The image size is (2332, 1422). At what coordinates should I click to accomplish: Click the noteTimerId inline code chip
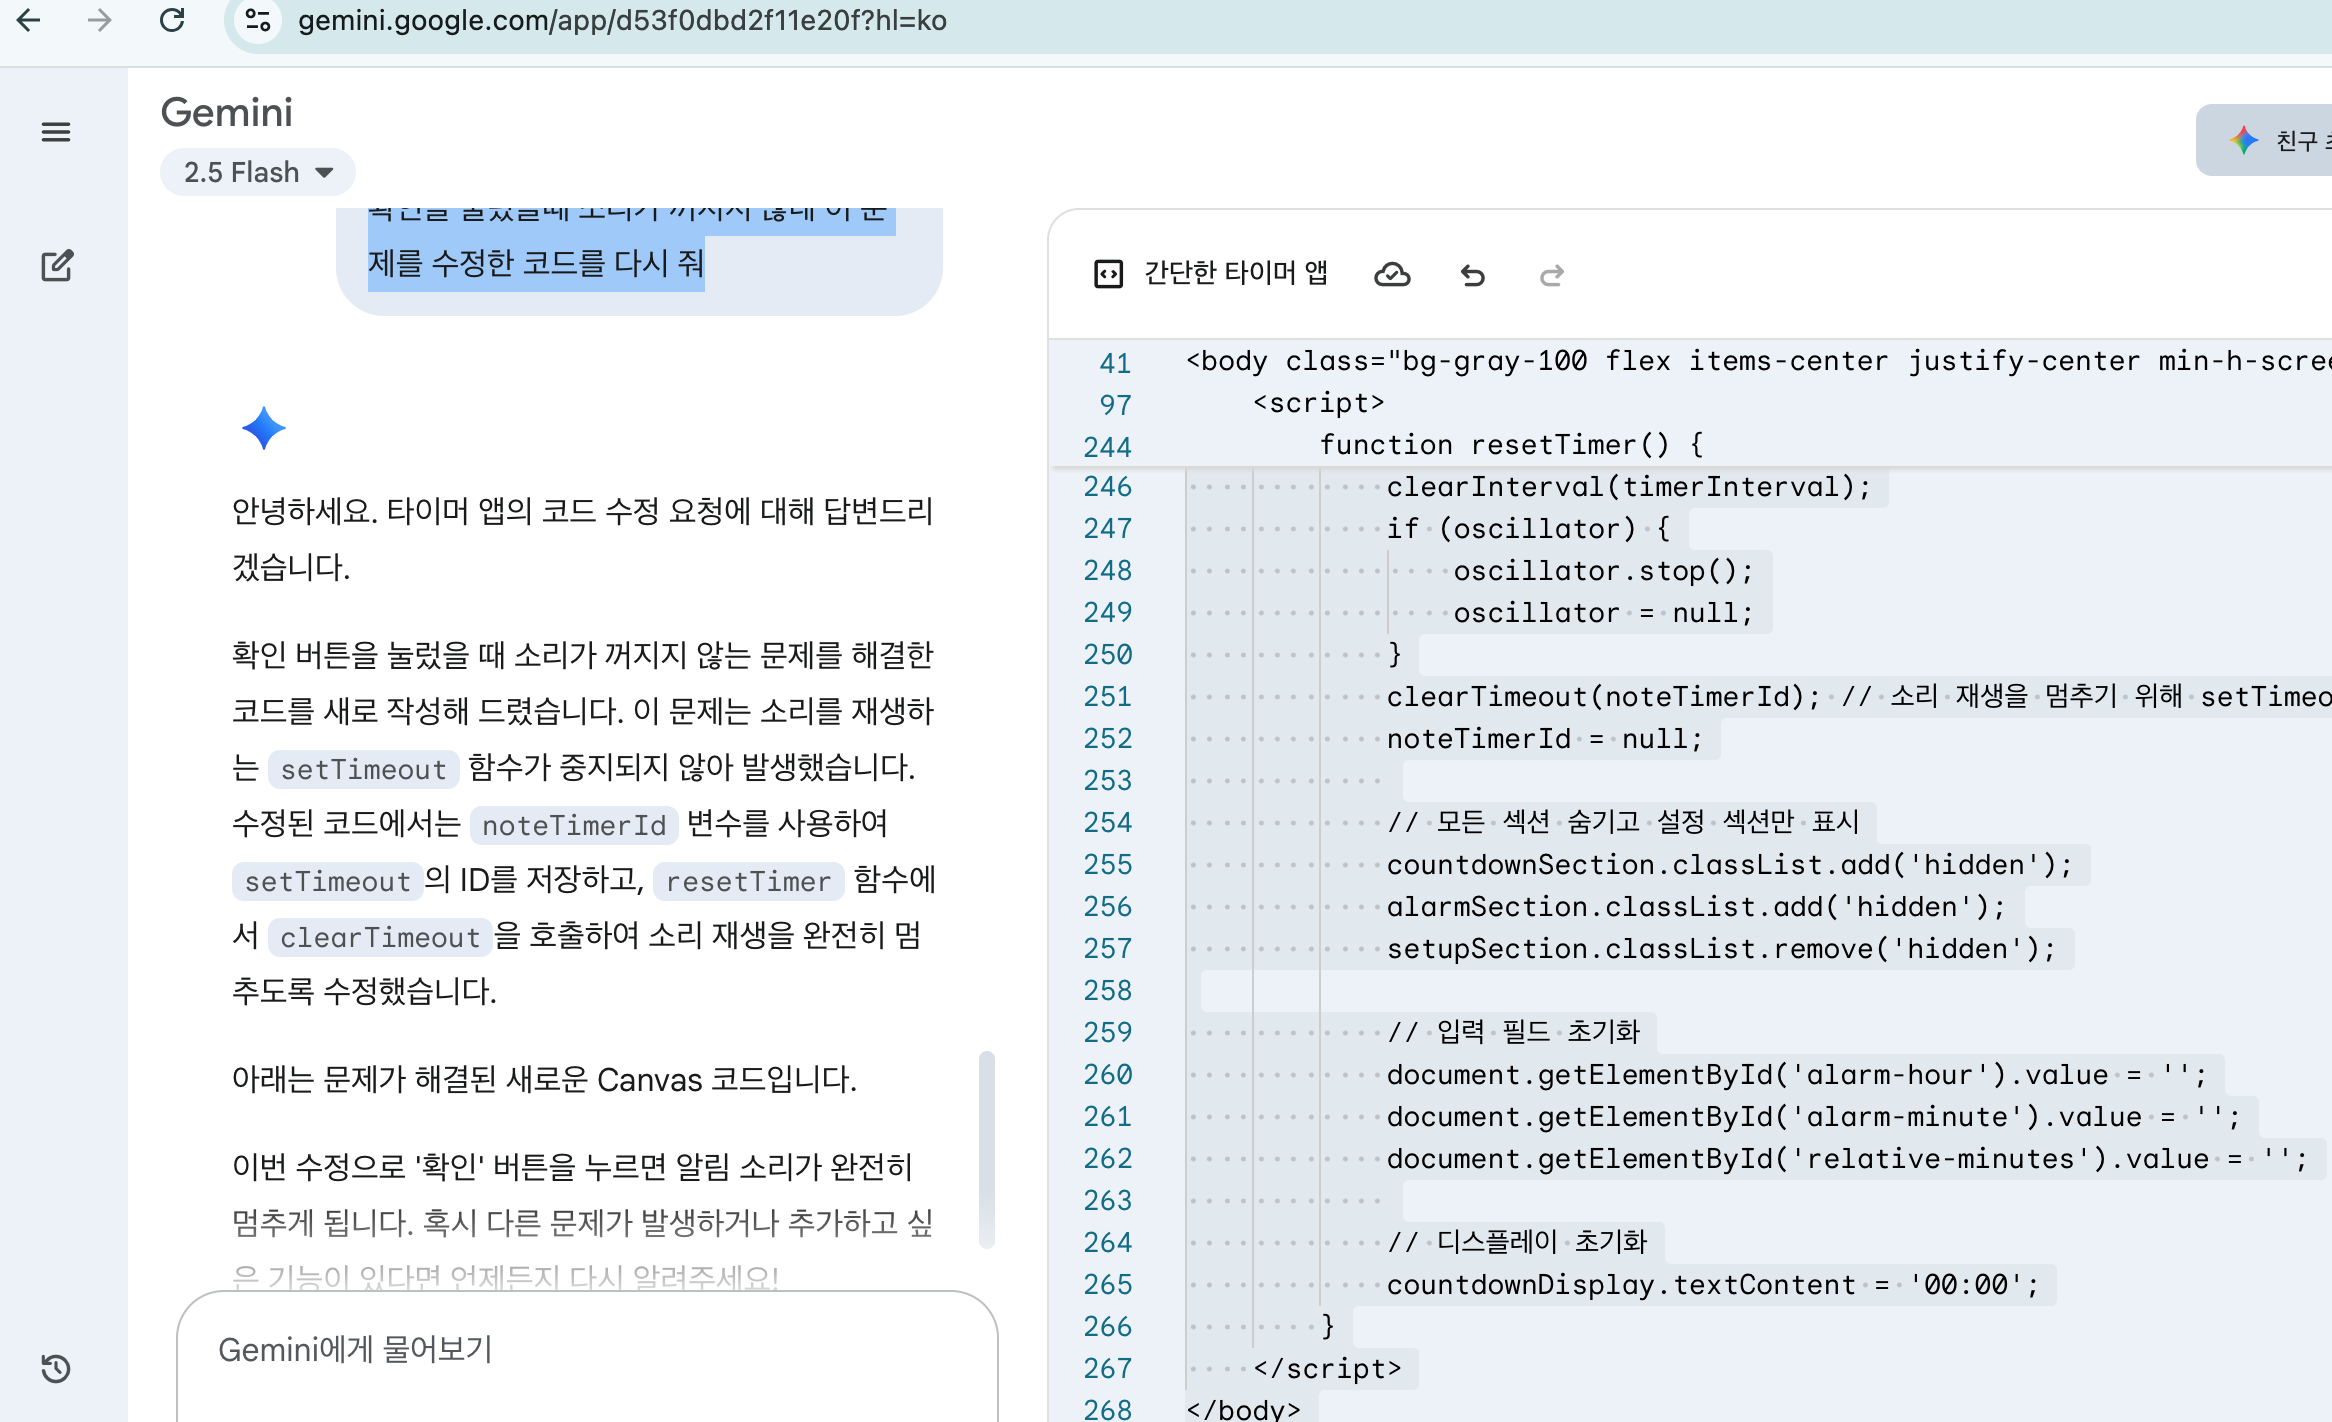click(x=574, y=825)
